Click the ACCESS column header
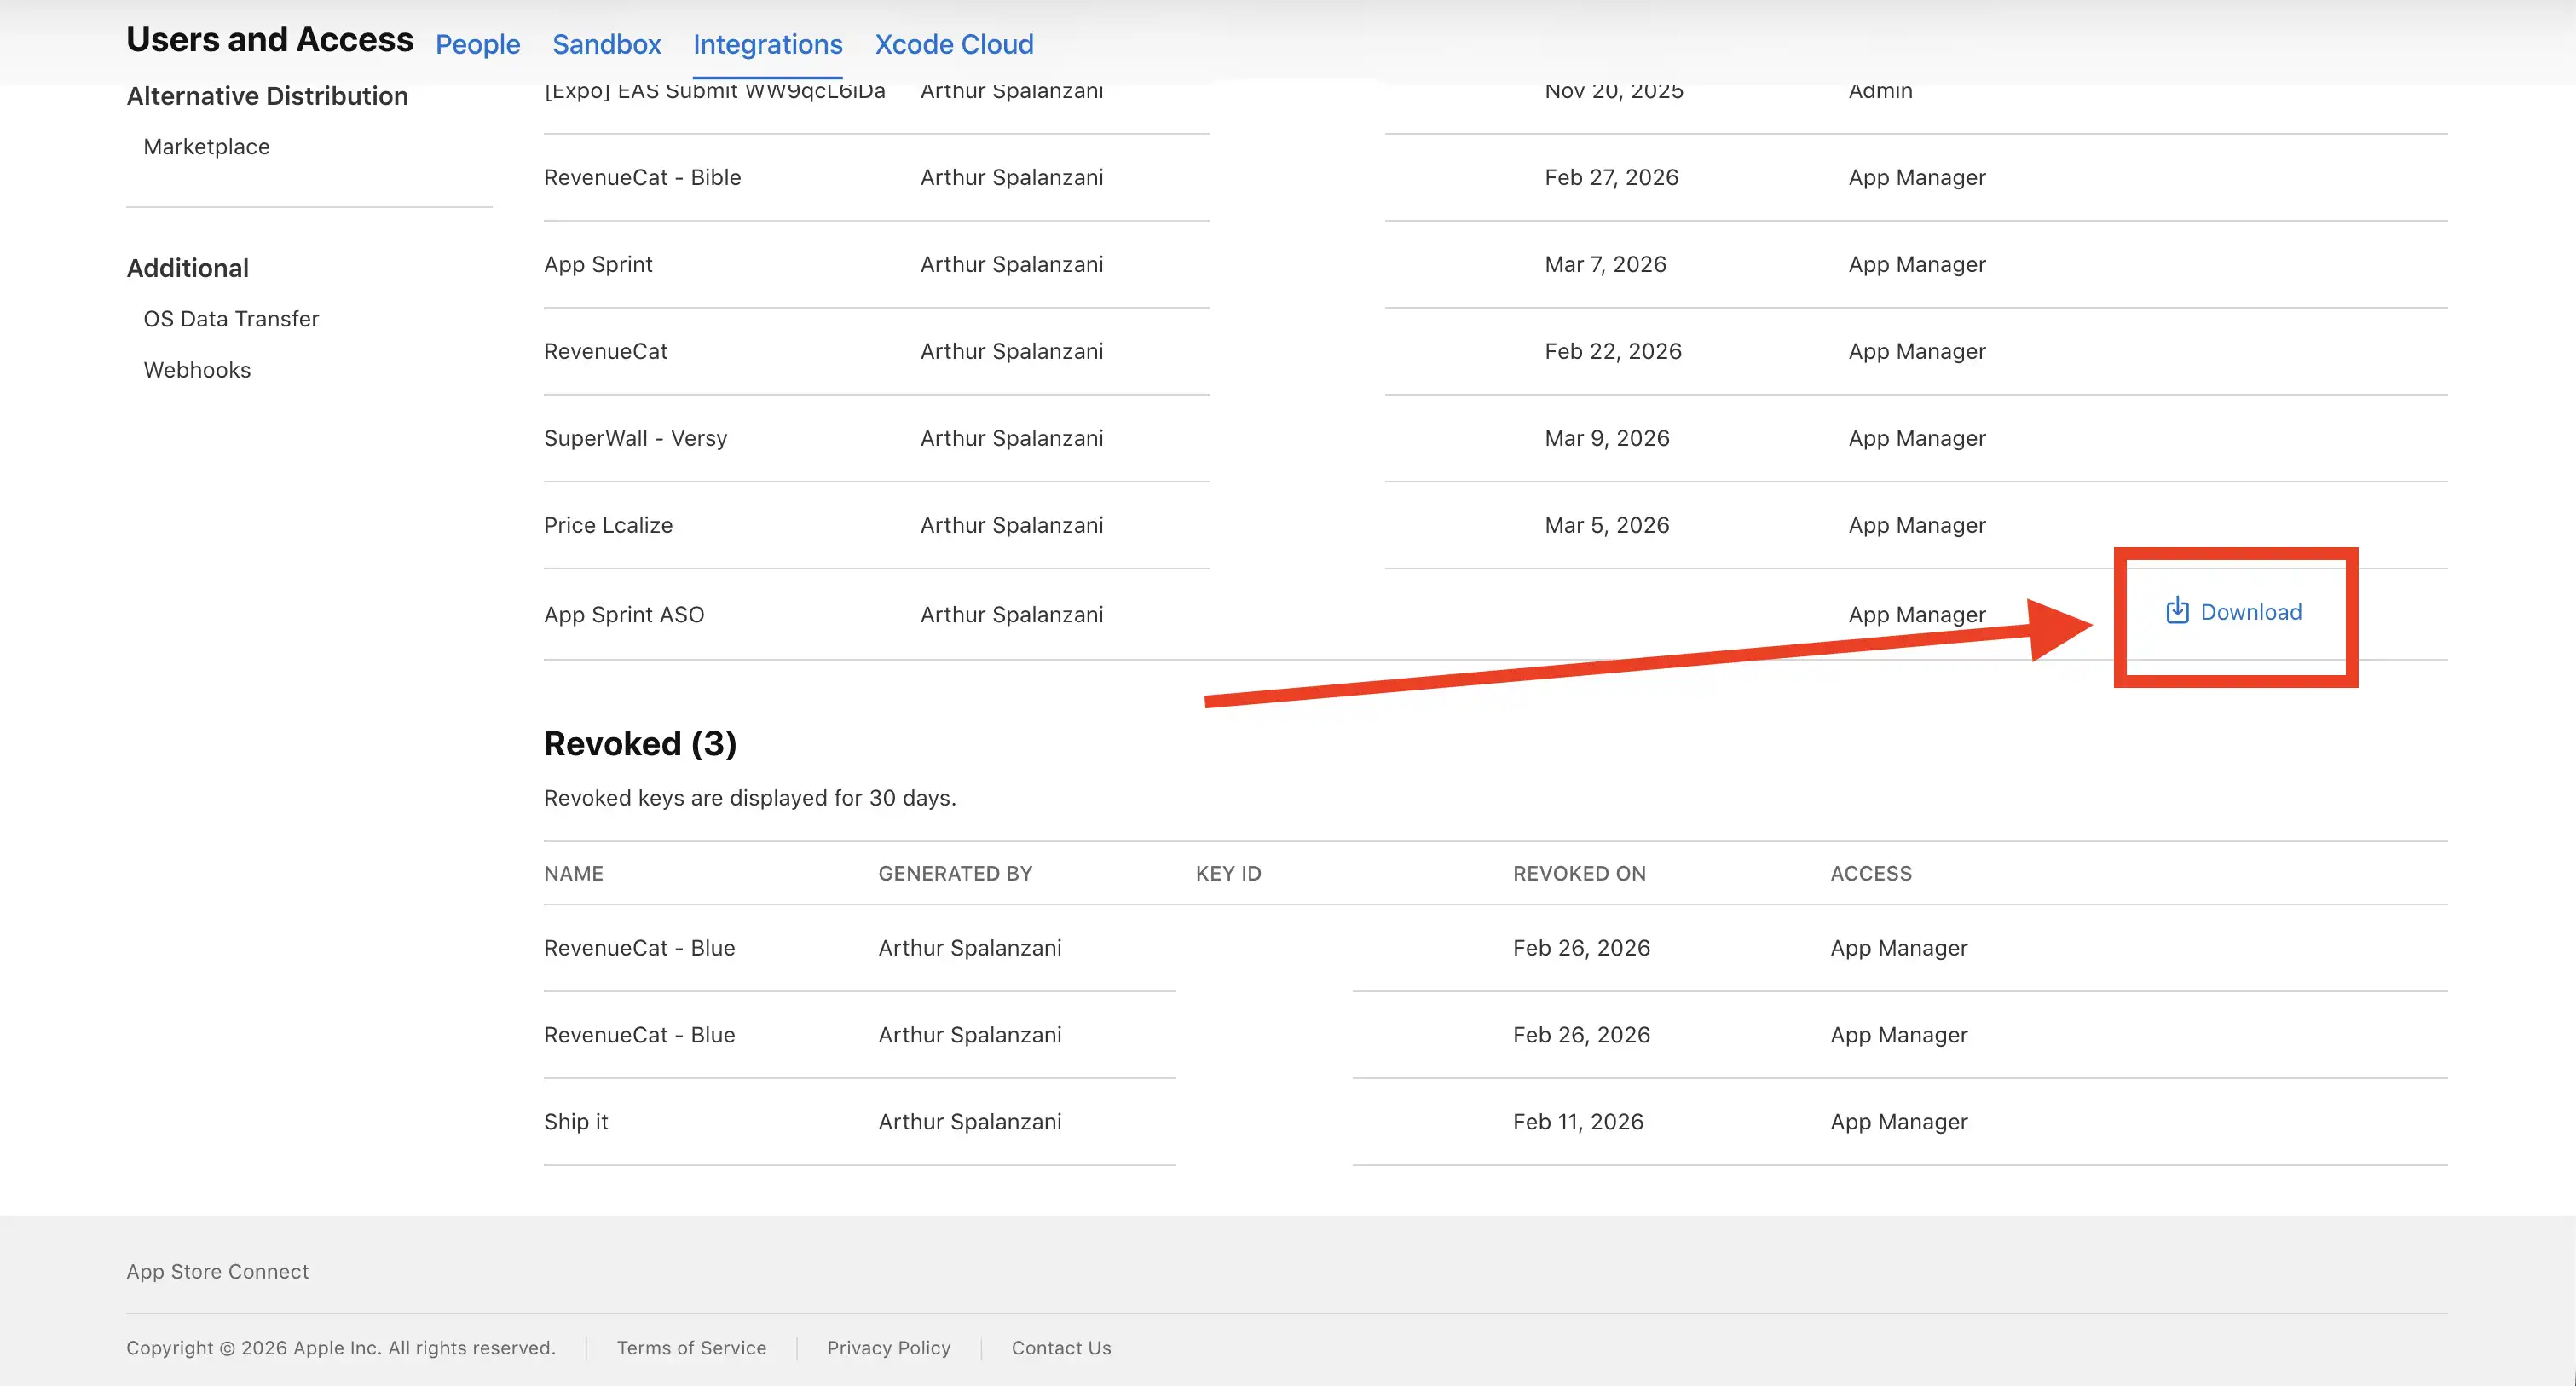 pyautogui.click(x=1871, y=873)
